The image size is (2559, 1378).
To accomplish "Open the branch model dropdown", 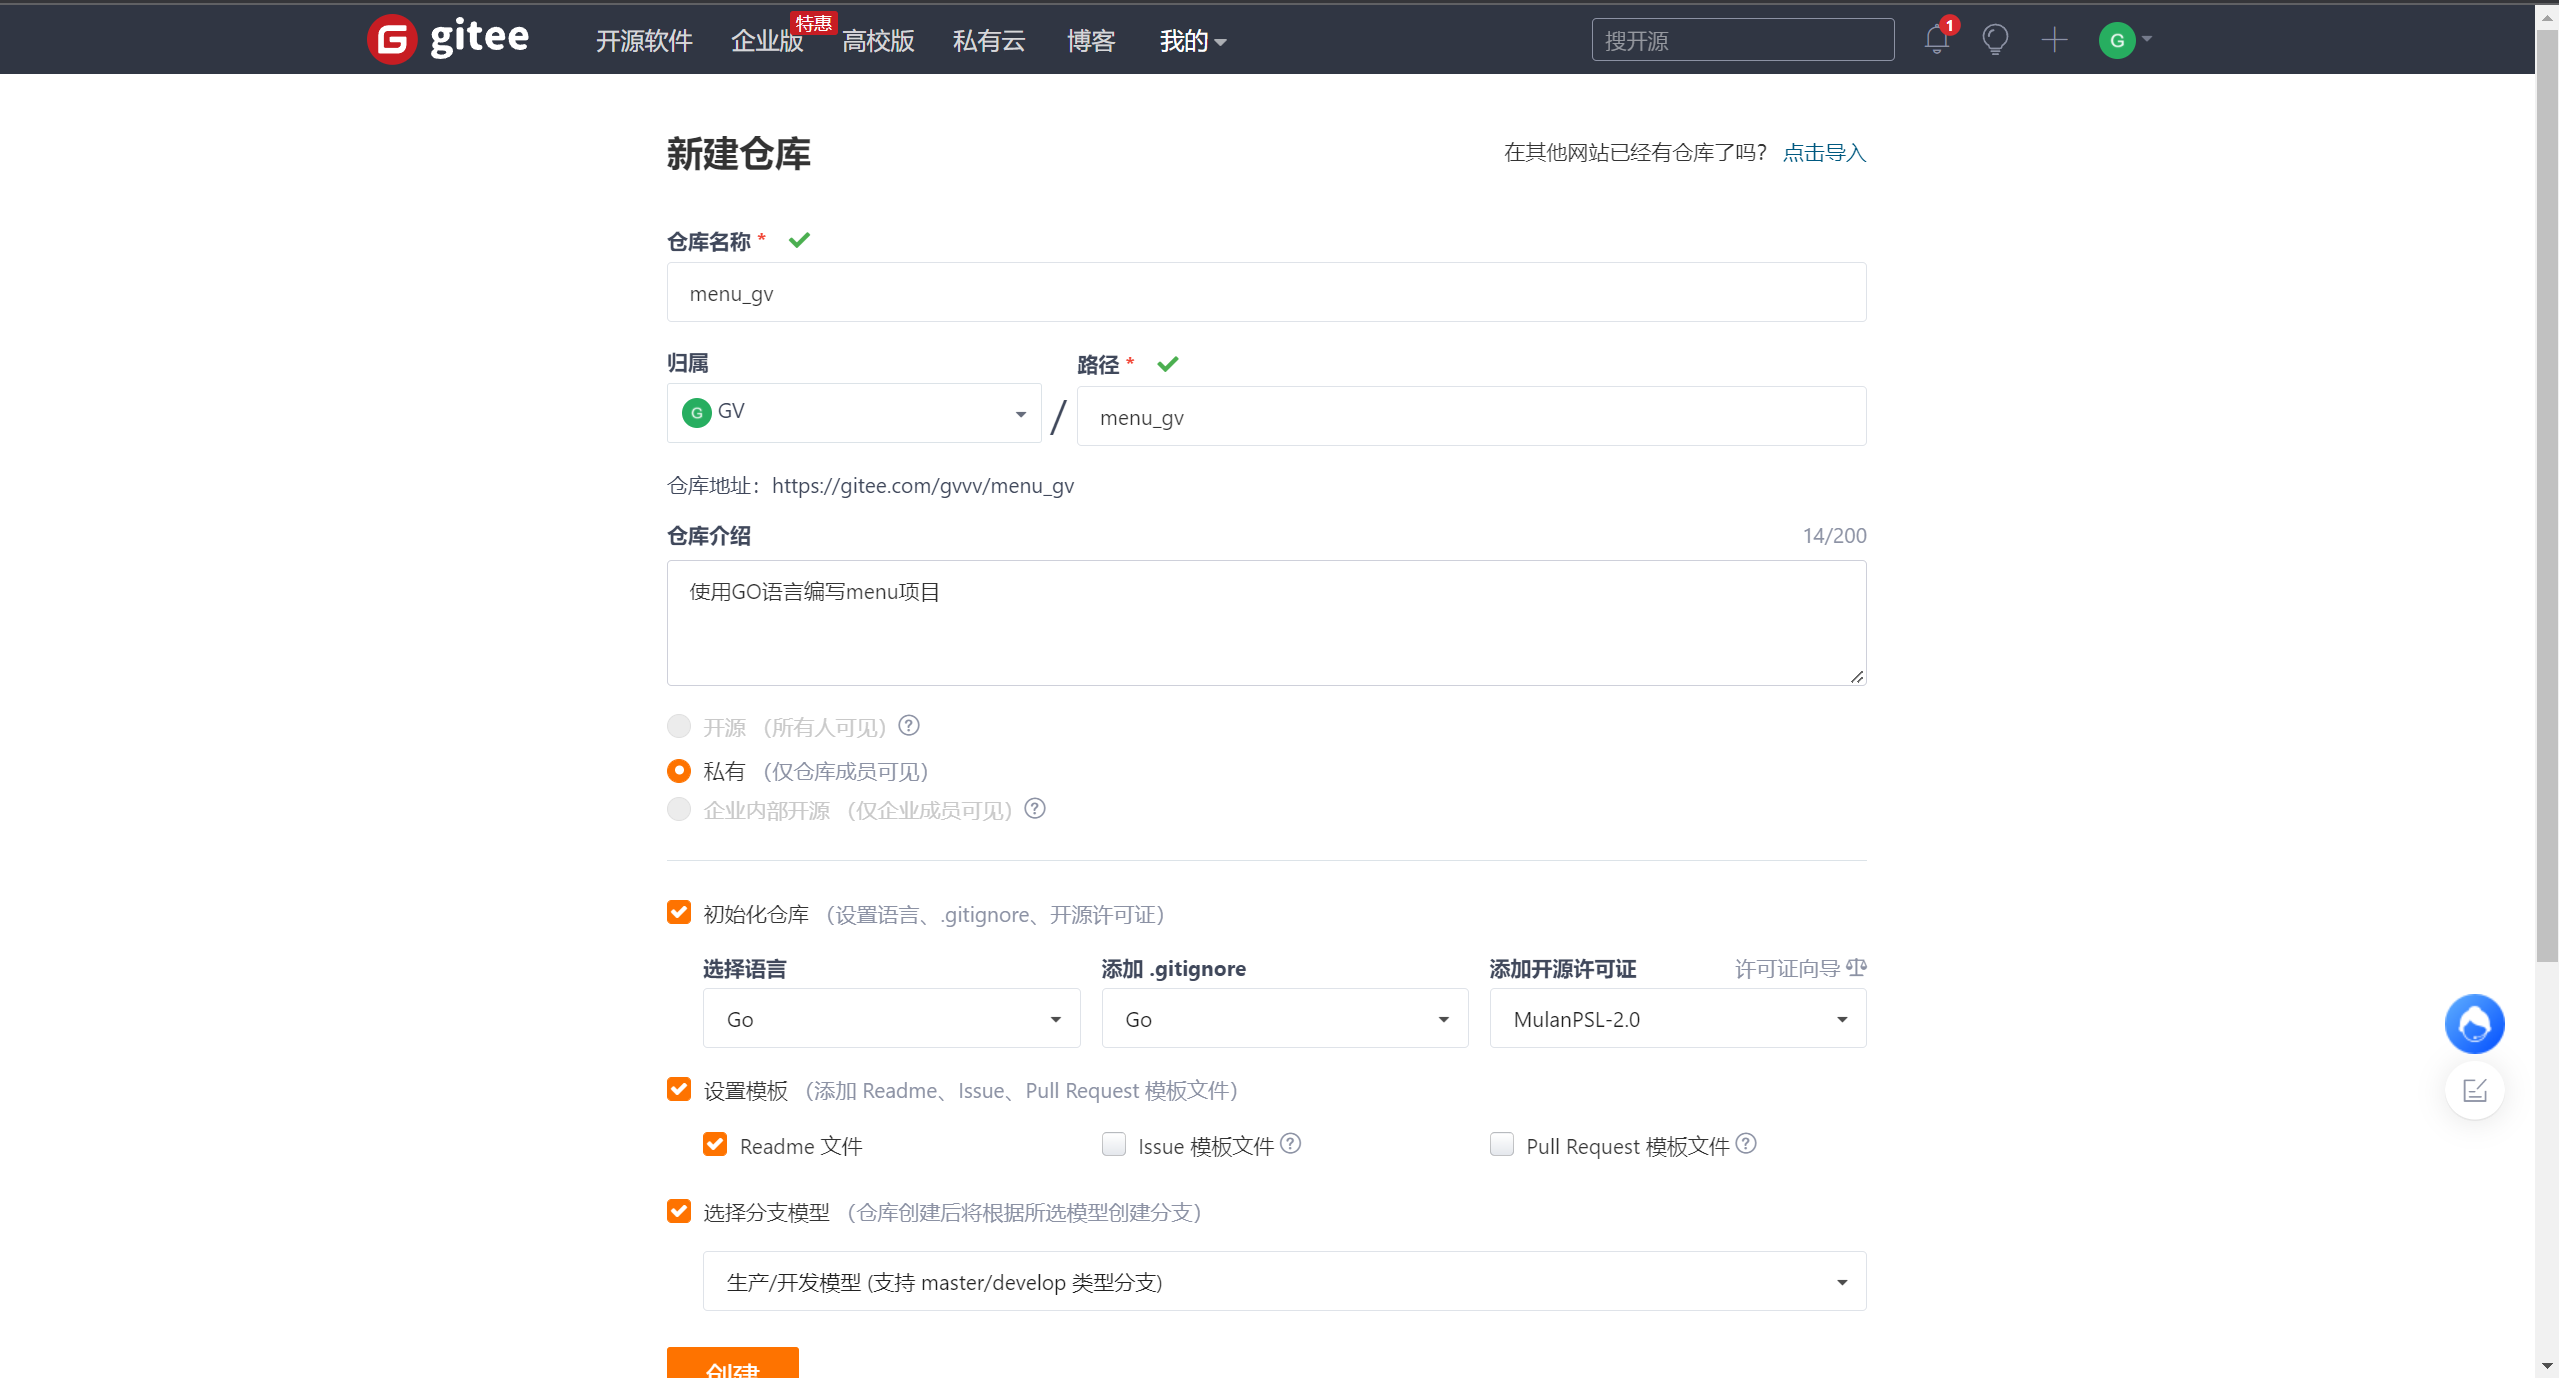I will point(1284,1282).
